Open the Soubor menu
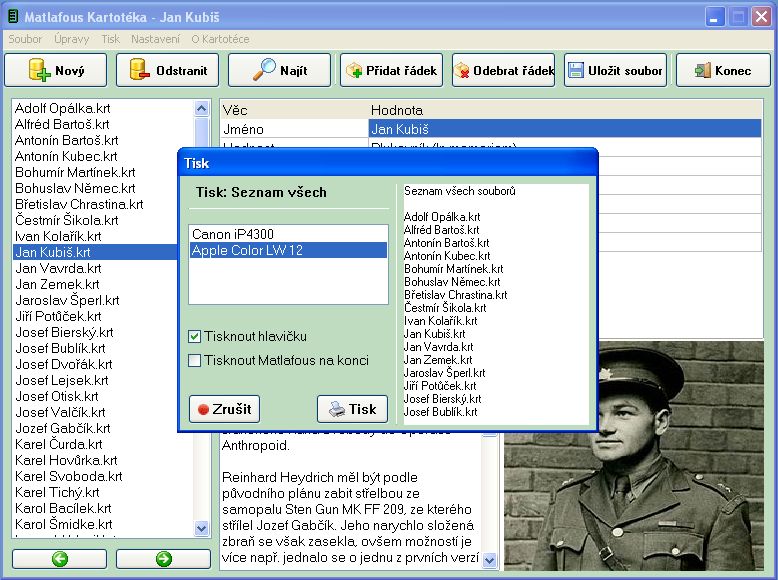 [x=25, y=39]
